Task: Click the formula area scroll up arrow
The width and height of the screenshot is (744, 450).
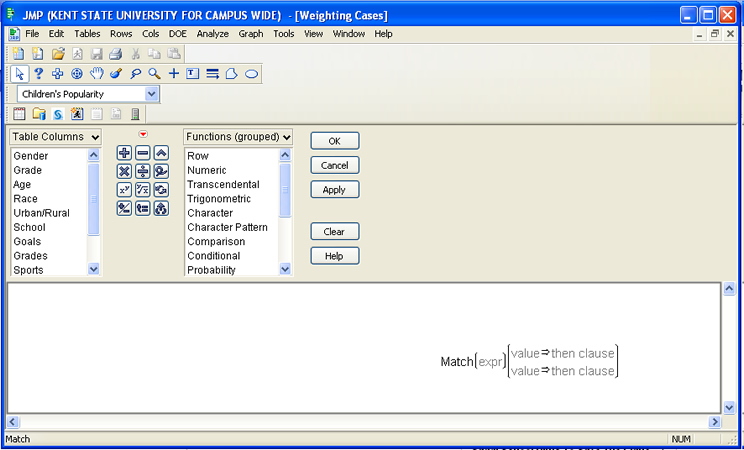Action: [x=729, y=289]
